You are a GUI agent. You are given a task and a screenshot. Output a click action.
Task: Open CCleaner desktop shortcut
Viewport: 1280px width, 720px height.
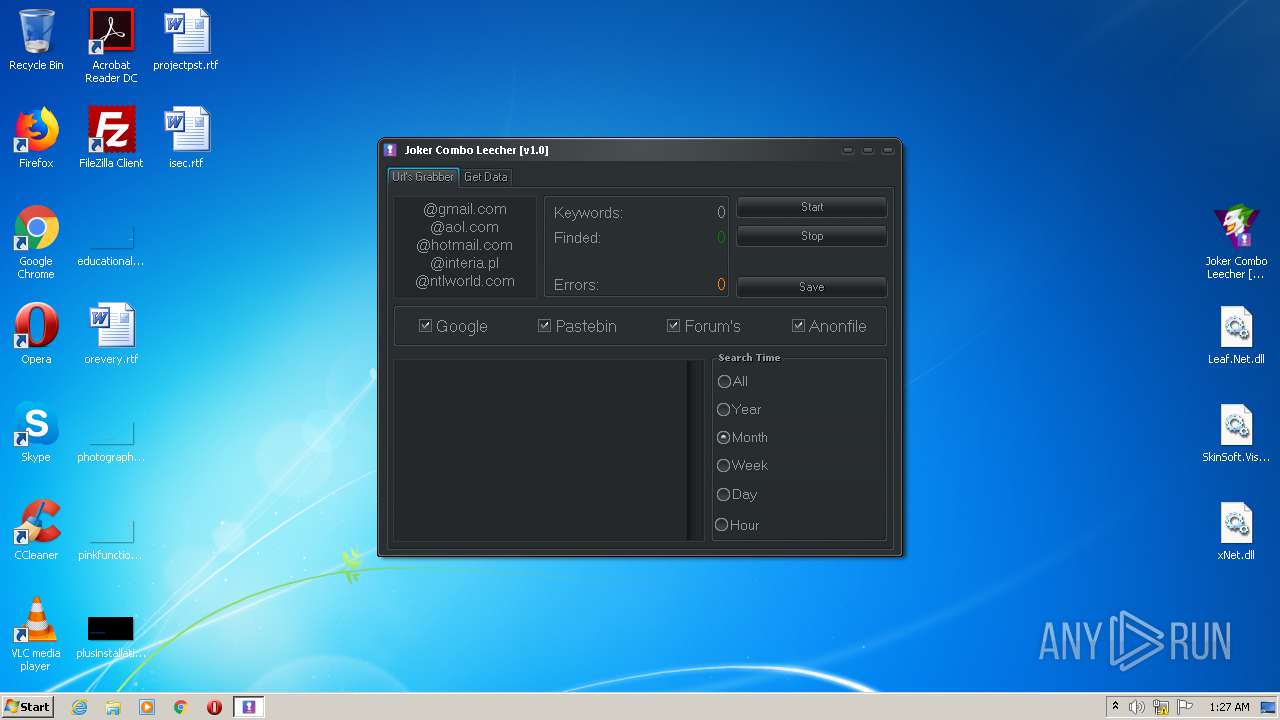click(36, 530)
